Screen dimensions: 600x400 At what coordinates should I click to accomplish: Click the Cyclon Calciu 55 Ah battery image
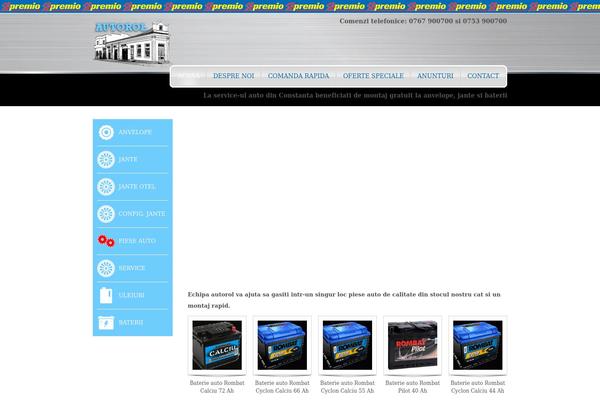(x=347, y=345)
